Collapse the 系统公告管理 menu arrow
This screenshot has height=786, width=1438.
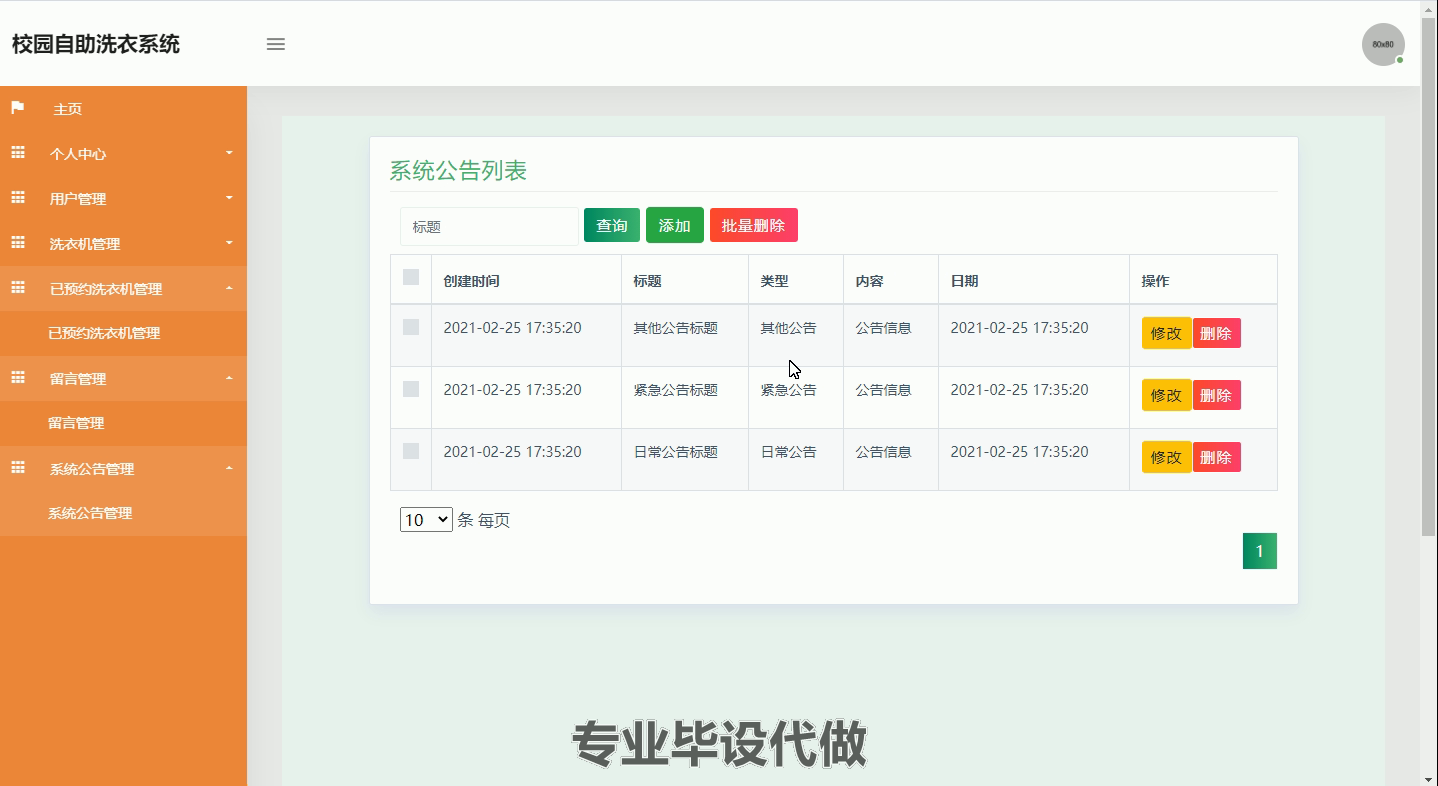(x=229, y=468)
